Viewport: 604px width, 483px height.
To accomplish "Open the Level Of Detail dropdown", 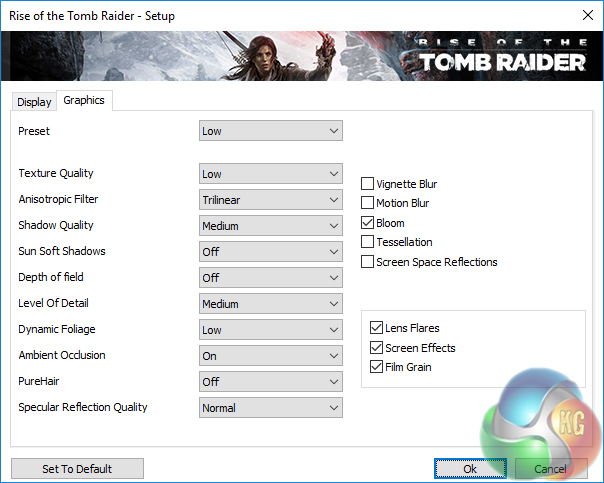I will (x=270, y=304).
